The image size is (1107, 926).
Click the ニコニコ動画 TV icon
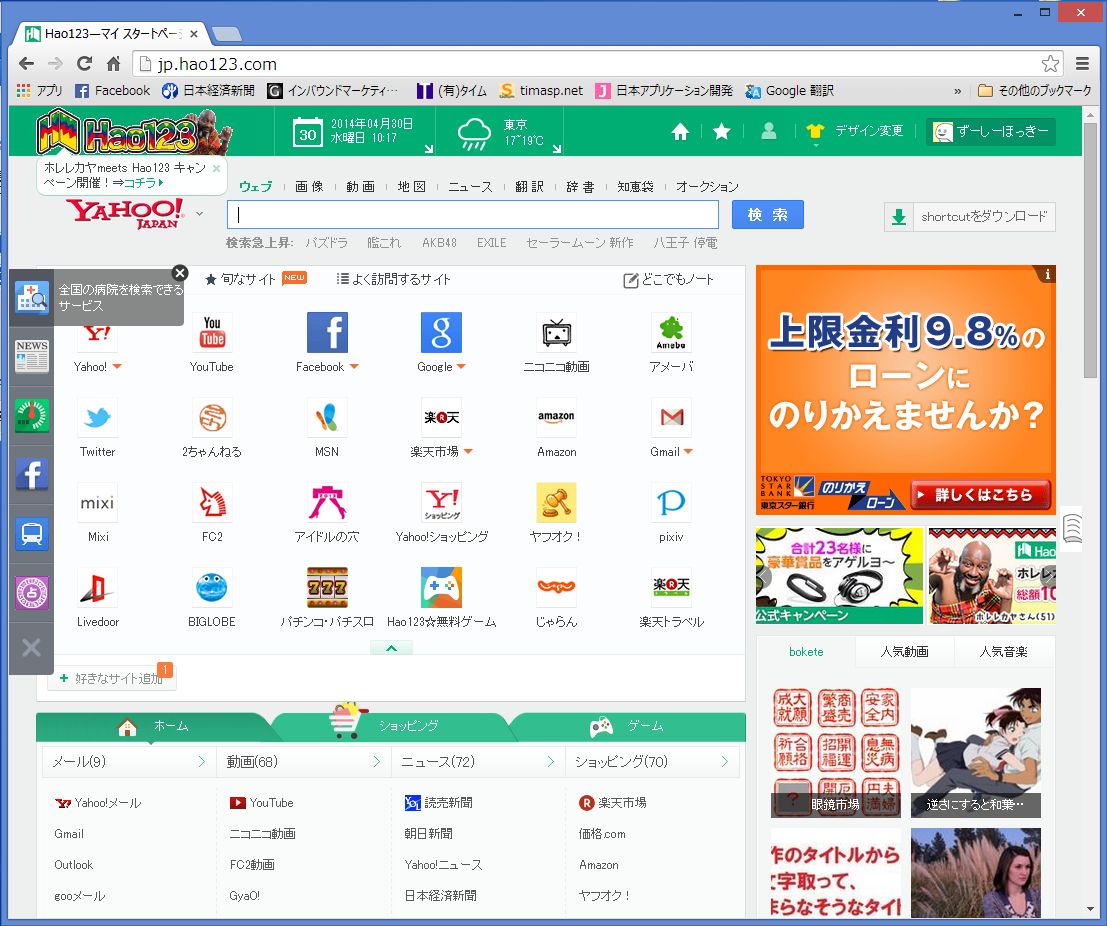point(556,333)
